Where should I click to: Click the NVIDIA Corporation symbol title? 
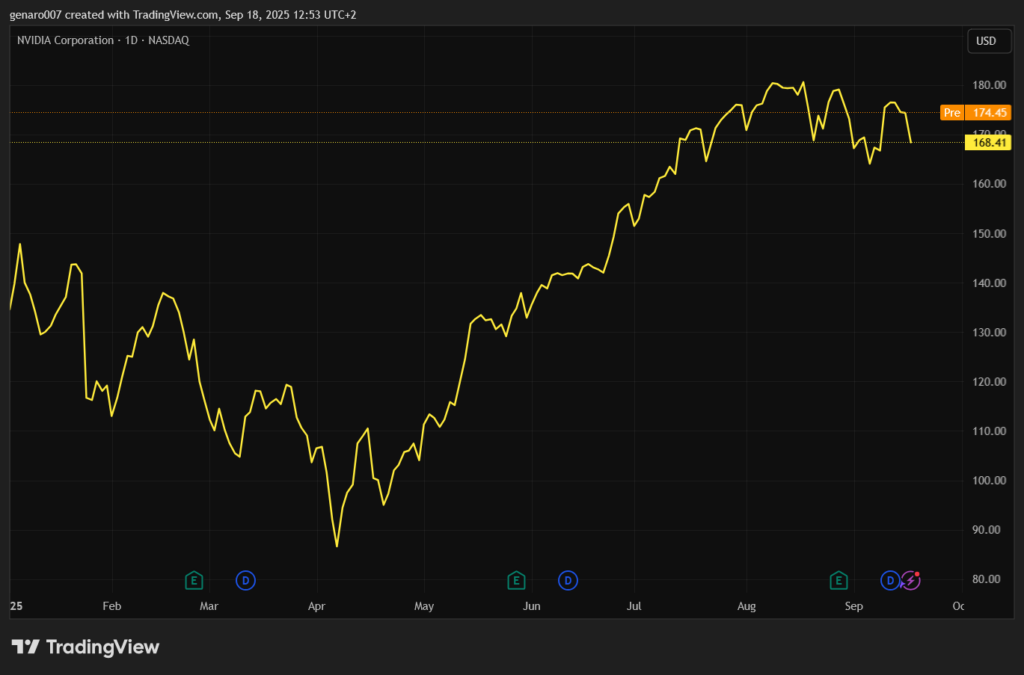pyautogui.click(x=68, y=40)
